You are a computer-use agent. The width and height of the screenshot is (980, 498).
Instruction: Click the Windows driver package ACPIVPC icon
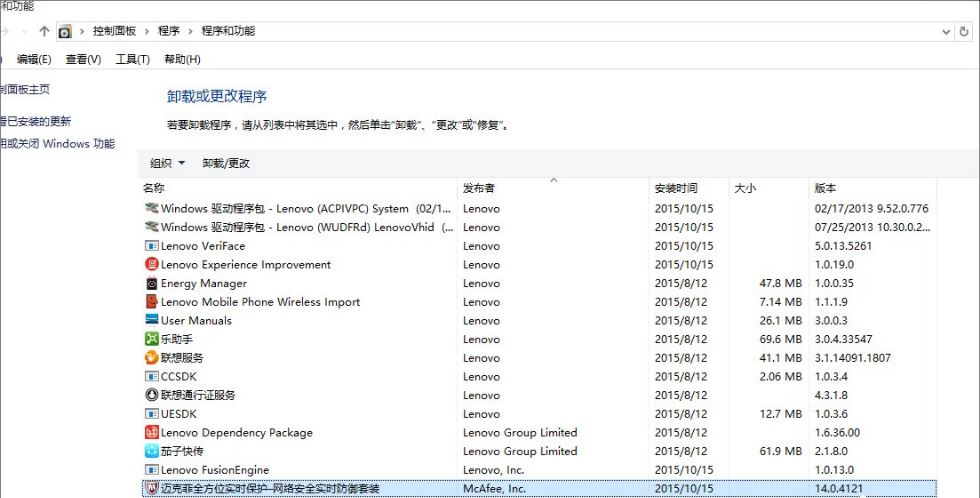[x=151, y=208]
